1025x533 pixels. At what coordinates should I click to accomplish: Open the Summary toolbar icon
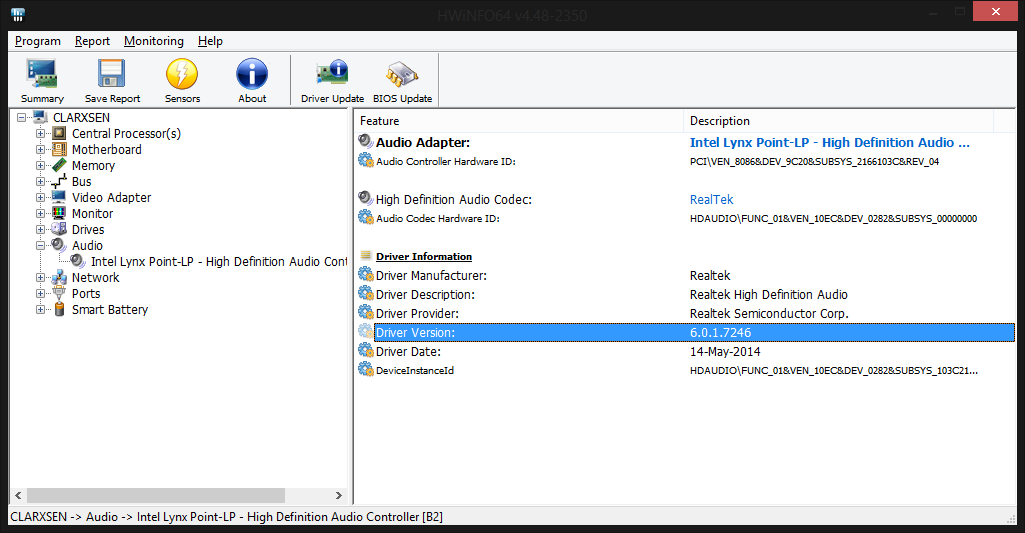coord(42,74)
